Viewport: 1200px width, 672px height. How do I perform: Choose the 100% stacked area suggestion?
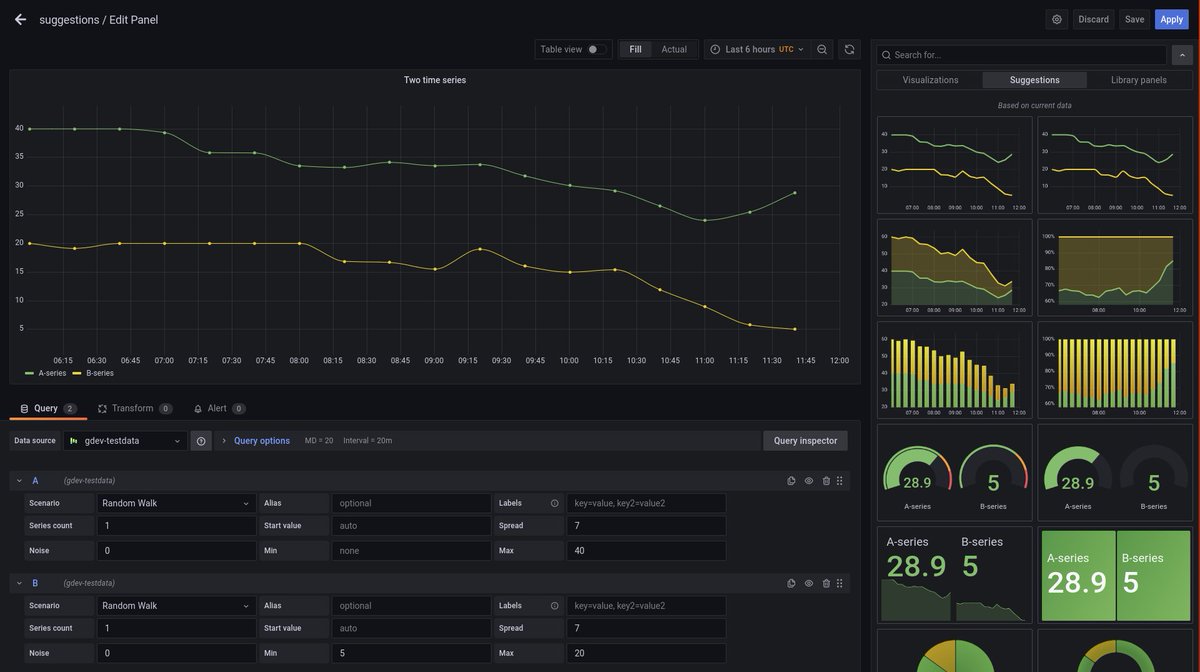pyautogui.click(x=1115, y=267)
